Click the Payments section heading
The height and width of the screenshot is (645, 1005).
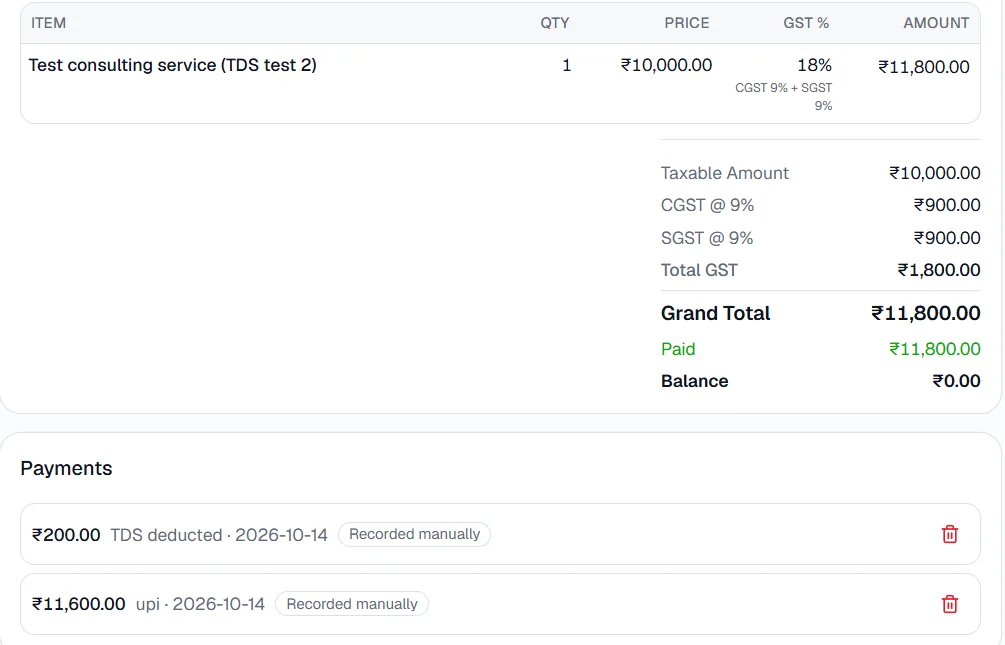coord(66,468)
